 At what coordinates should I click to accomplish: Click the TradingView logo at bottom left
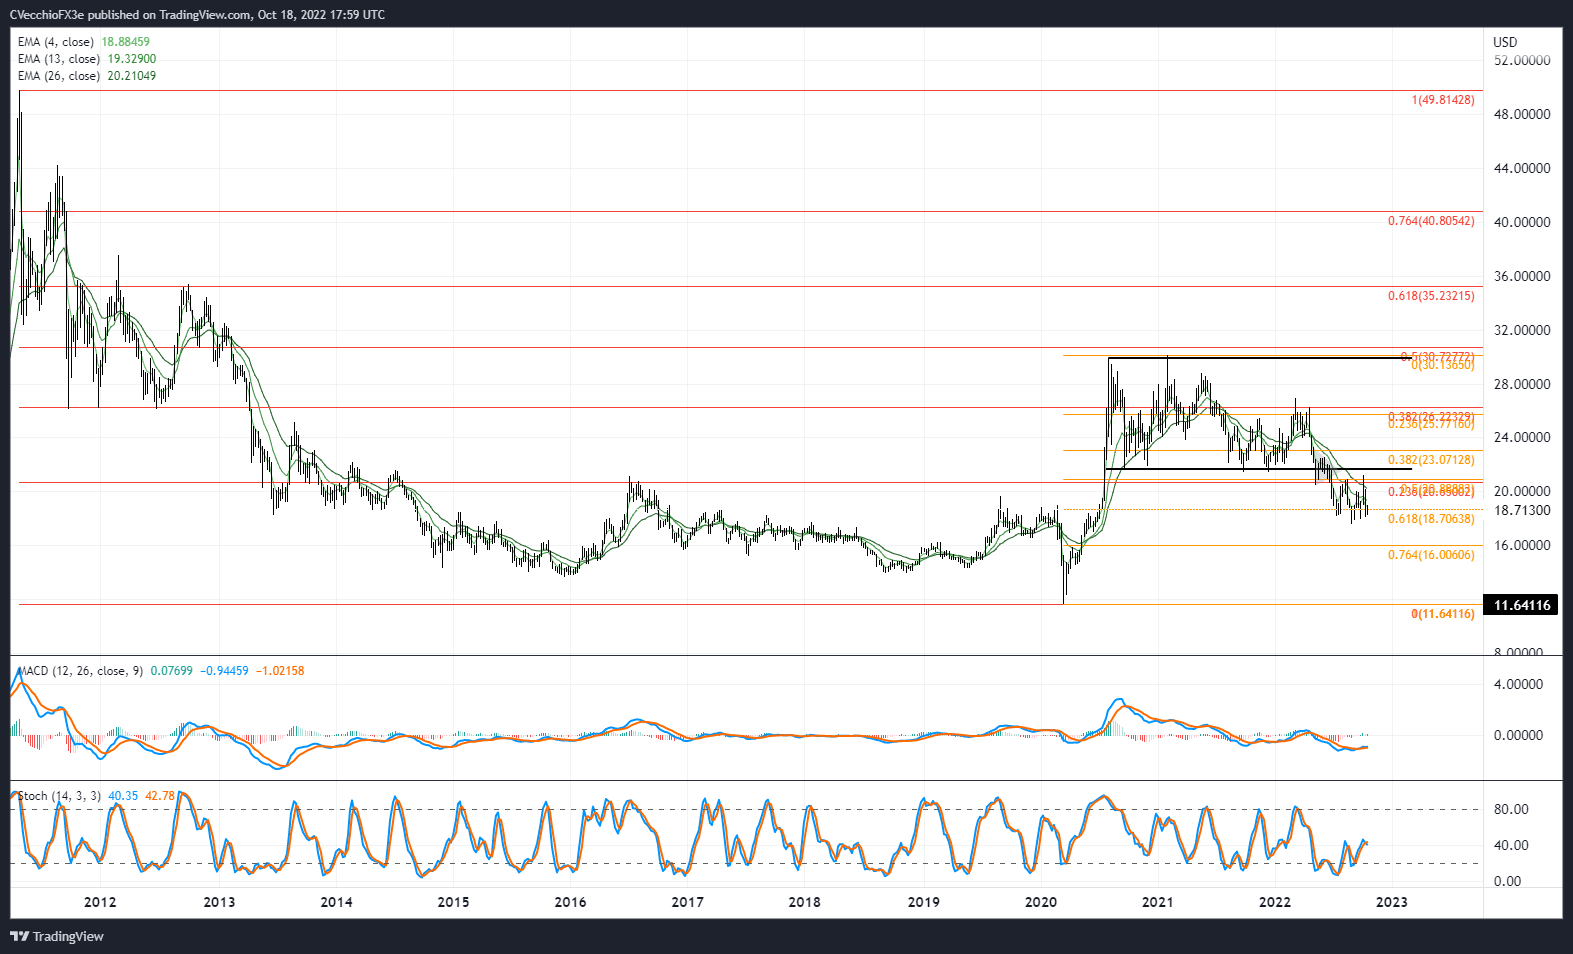tap(57, 937)
